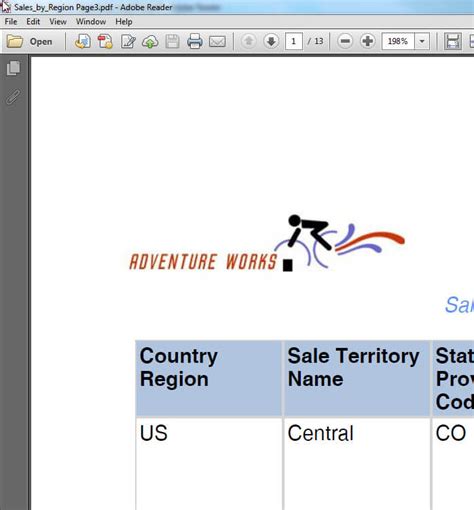Click the email envelope icon
Viewport: 474px width, 510px height.
pos(217,42)
